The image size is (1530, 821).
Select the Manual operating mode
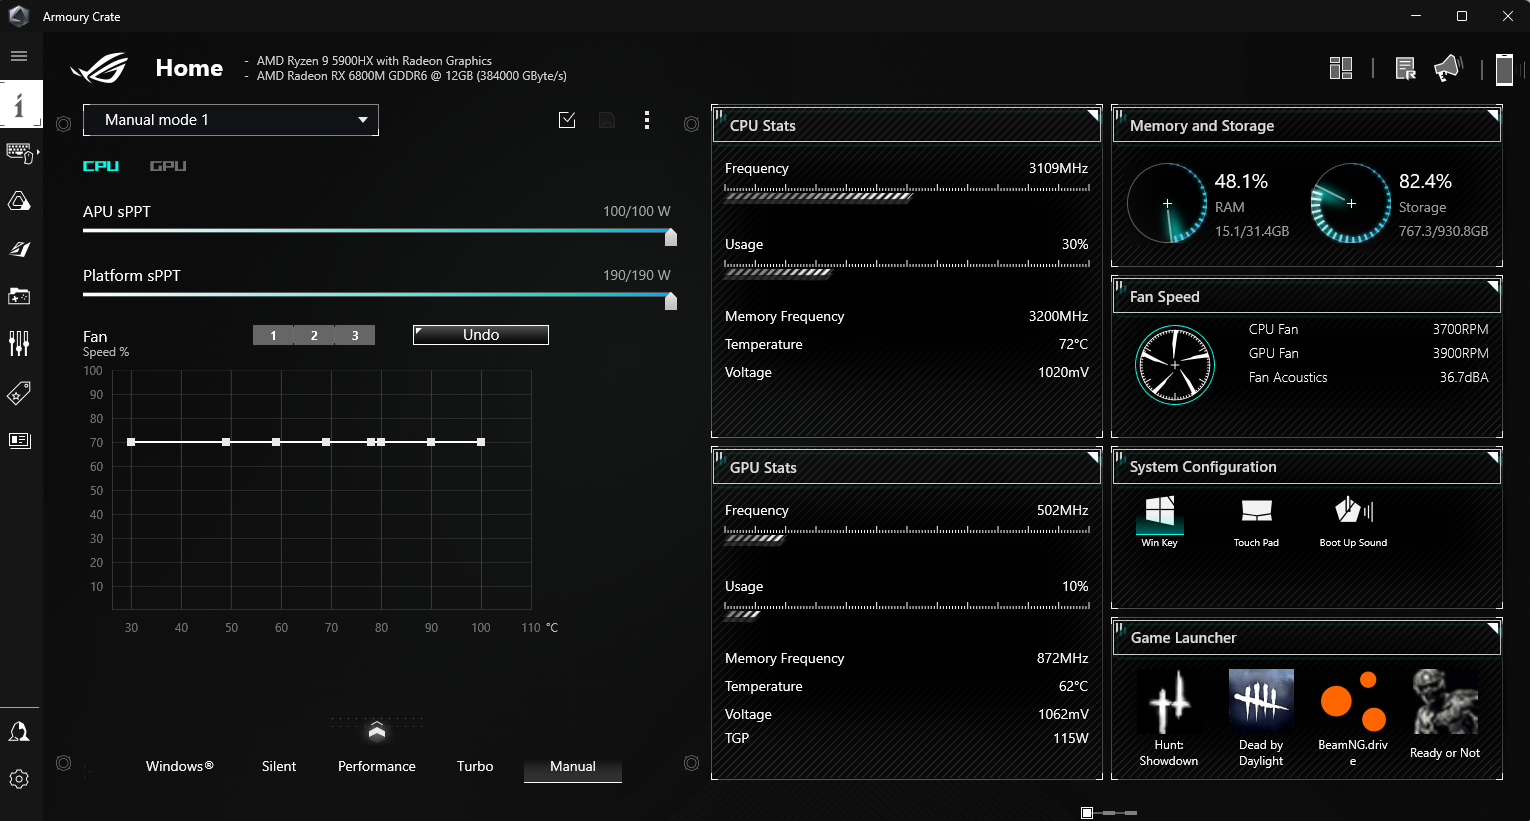coord(573,766)
